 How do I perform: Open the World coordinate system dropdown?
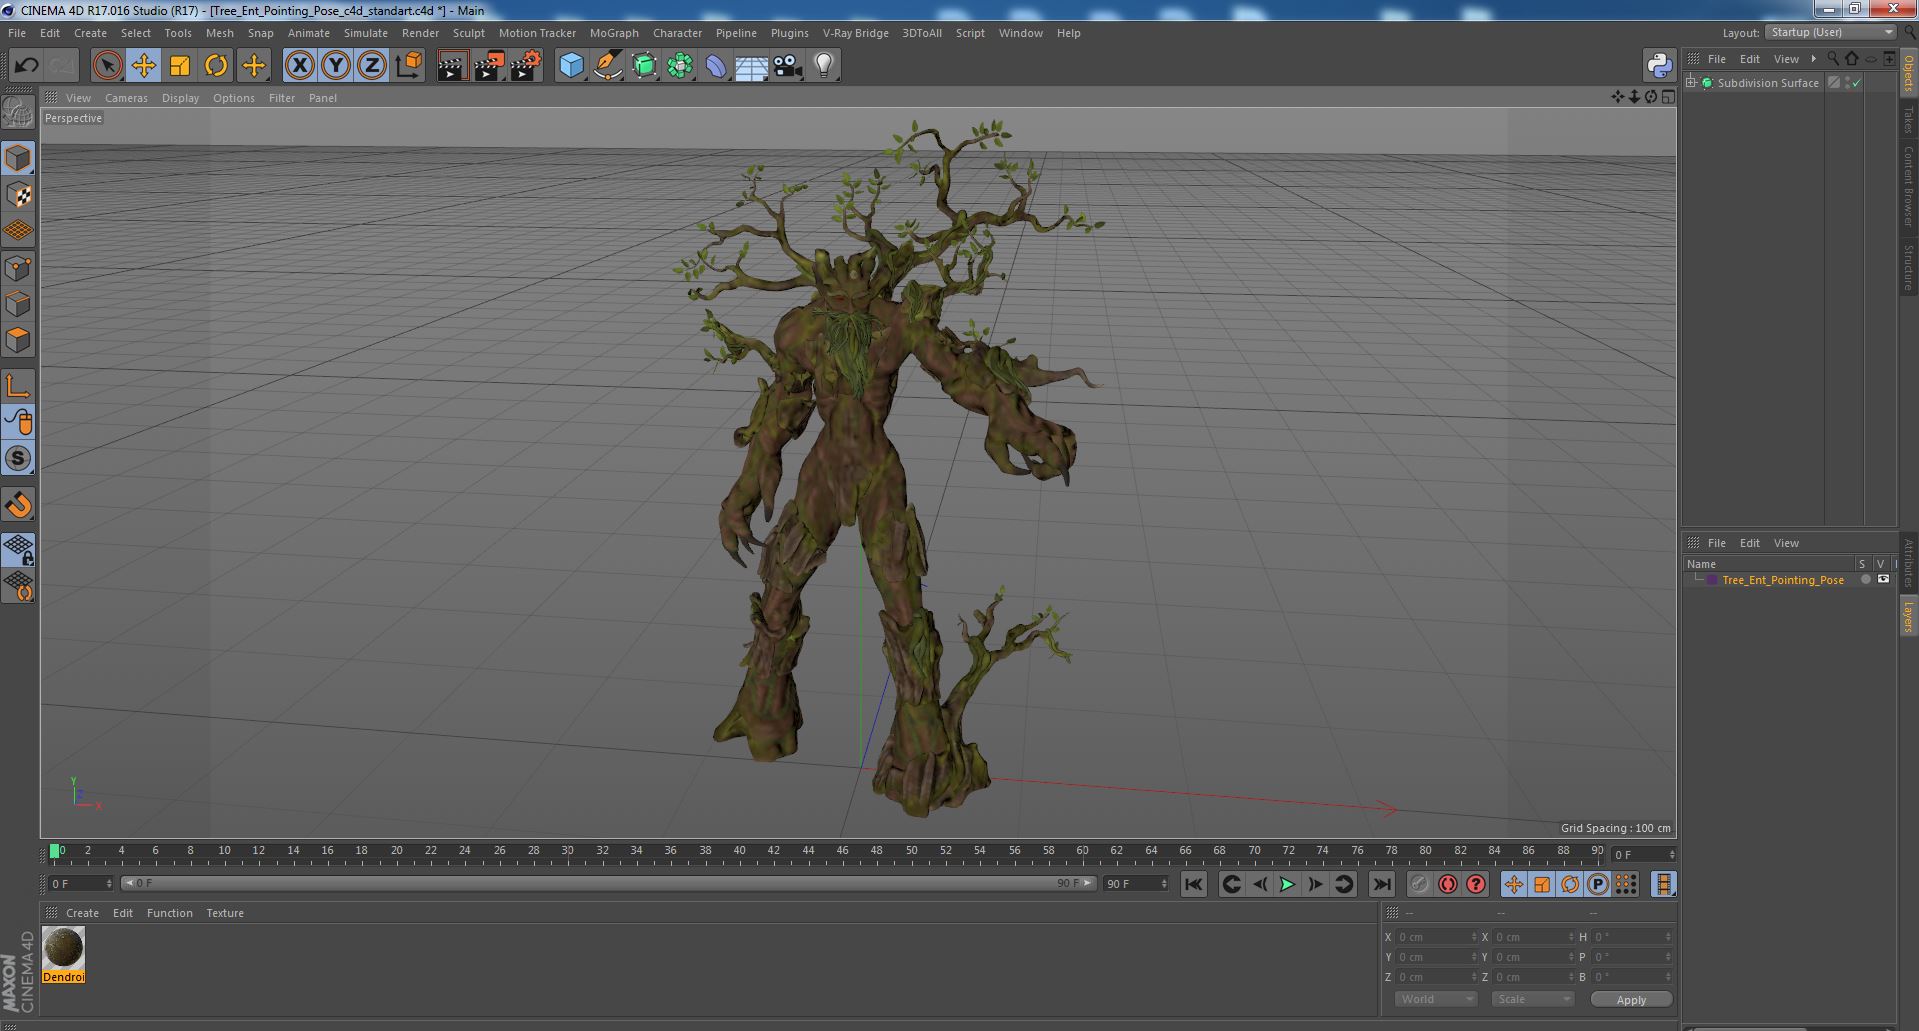1435,999
